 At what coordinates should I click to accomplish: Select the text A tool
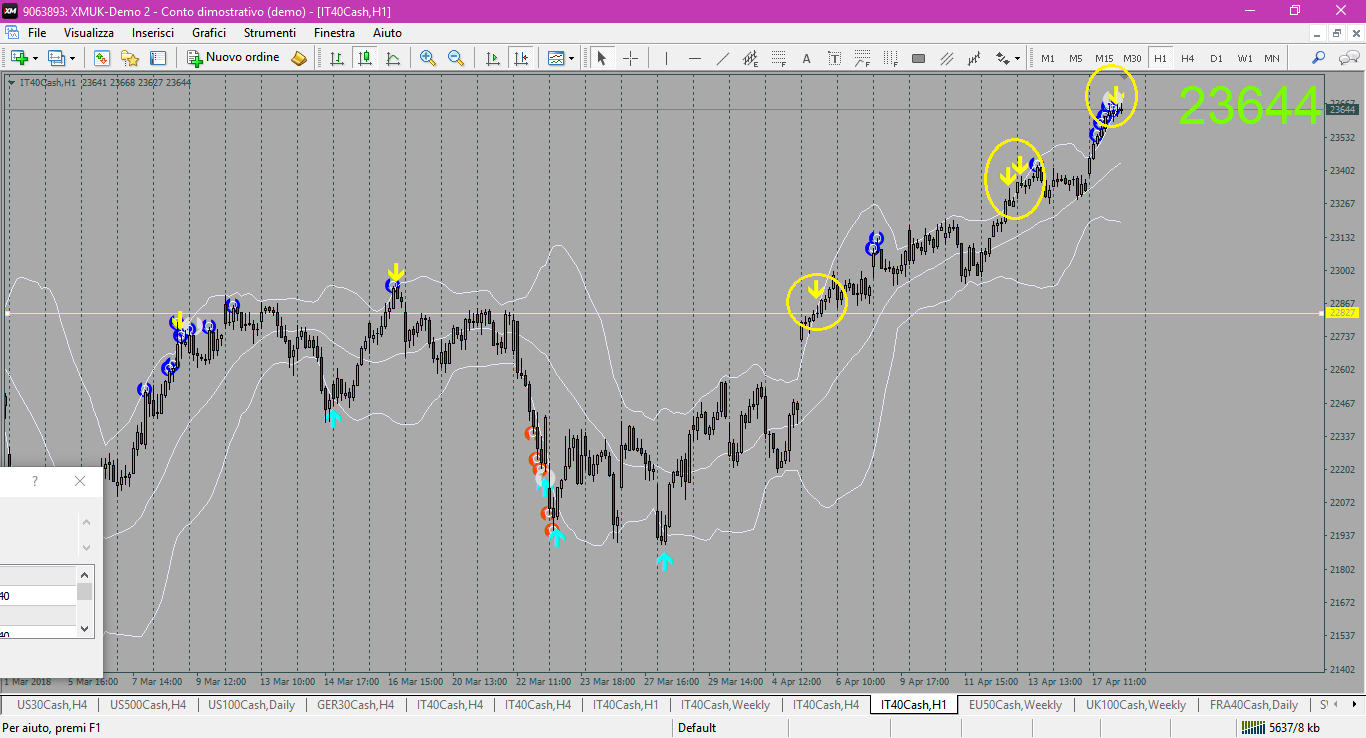pos(806,58)
